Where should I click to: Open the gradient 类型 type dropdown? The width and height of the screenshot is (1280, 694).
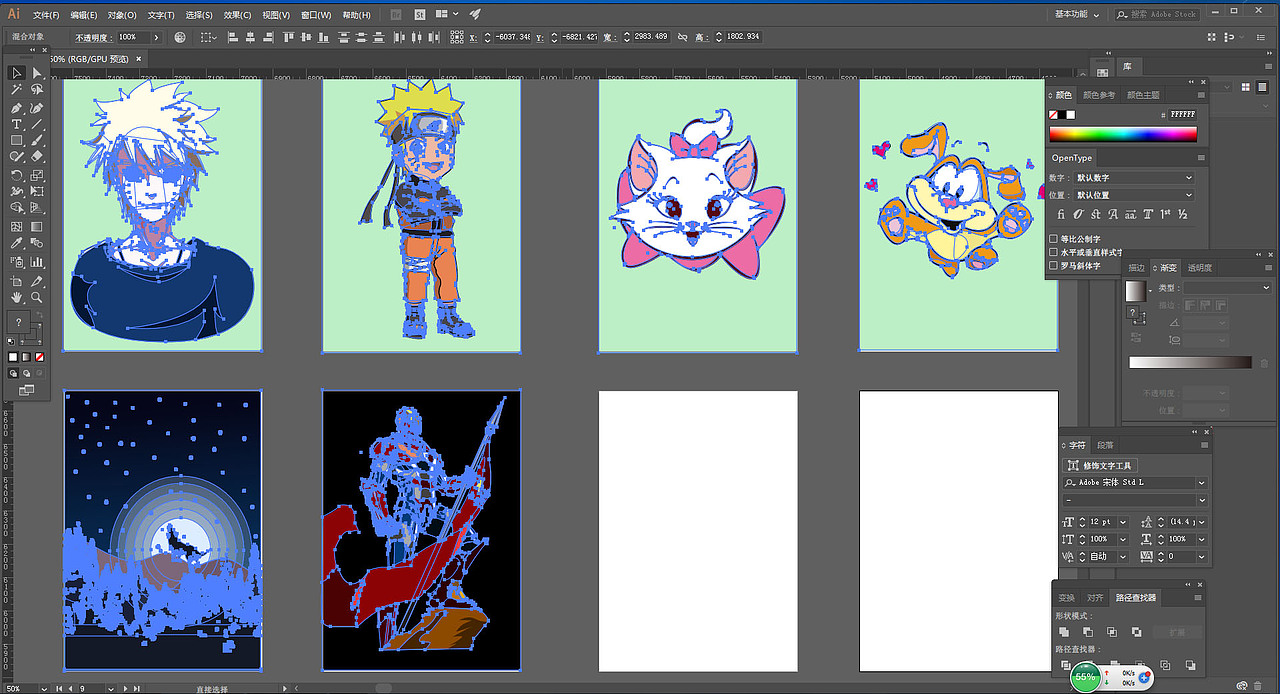[1227, 288]
